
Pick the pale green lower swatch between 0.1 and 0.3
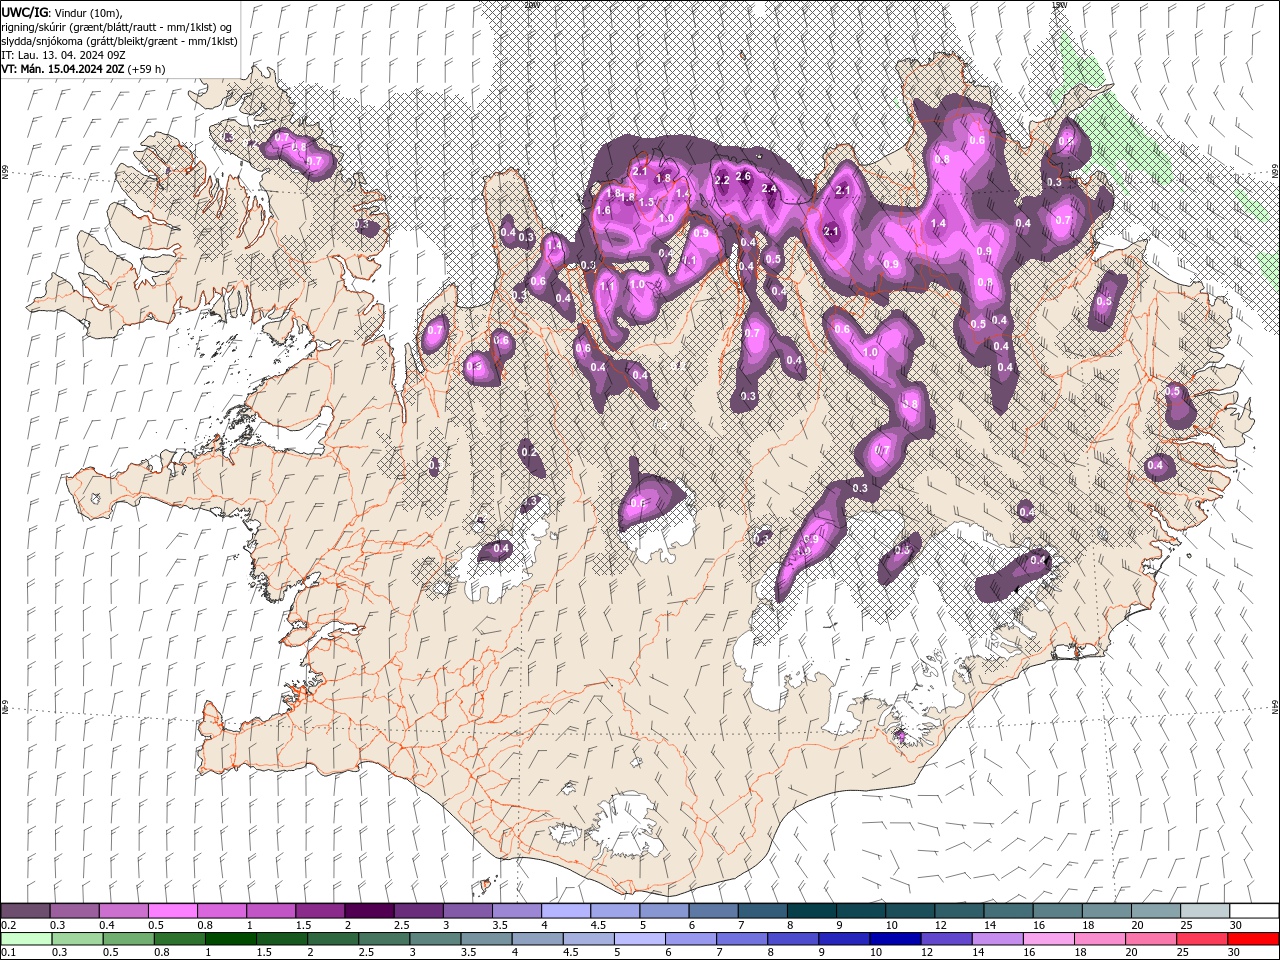coord(26,938)
